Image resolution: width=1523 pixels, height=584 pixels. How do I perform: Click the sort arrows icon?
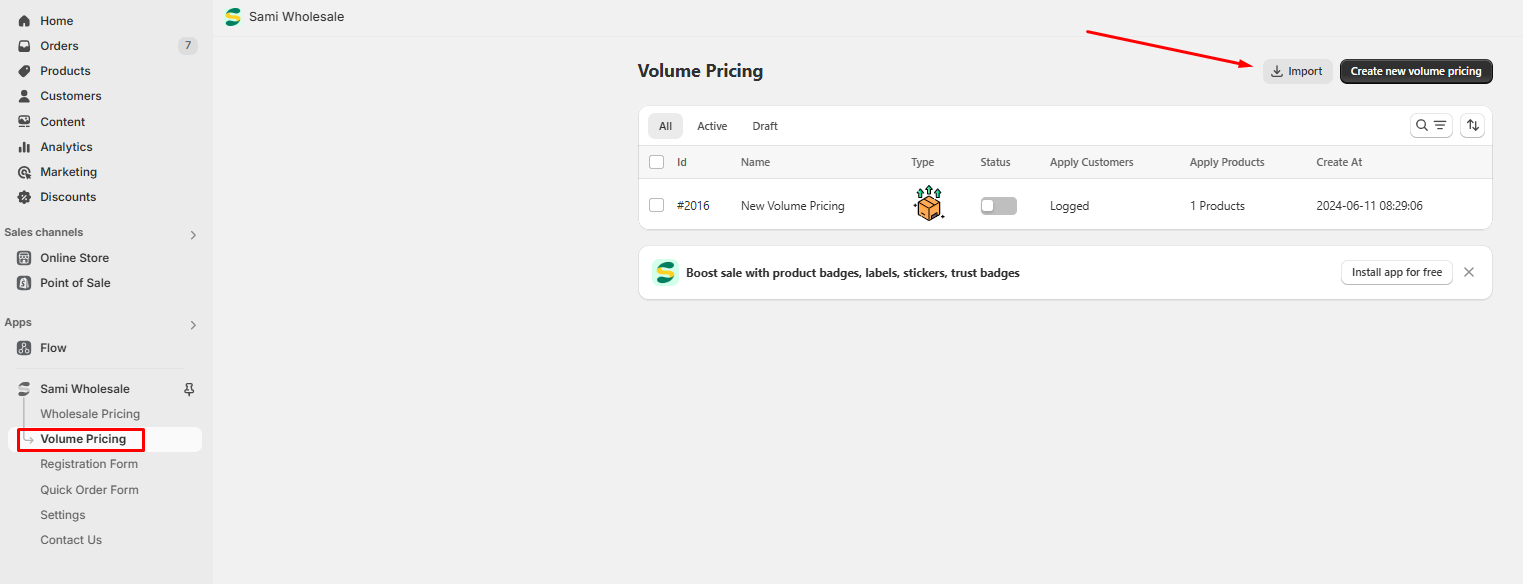tap(1472, 126)
